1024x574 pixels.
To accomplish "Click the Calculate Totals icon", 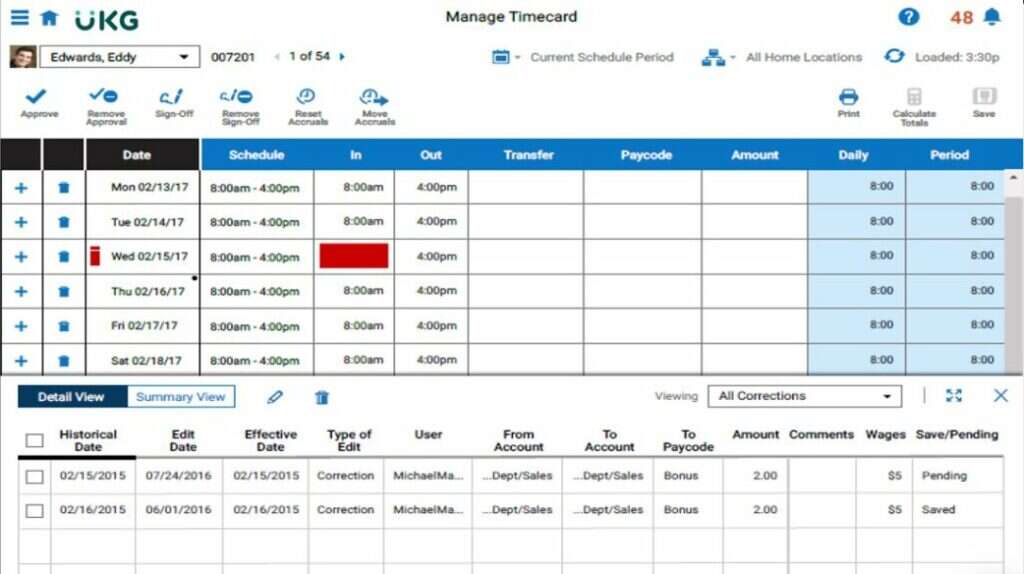I will (913, 98).
